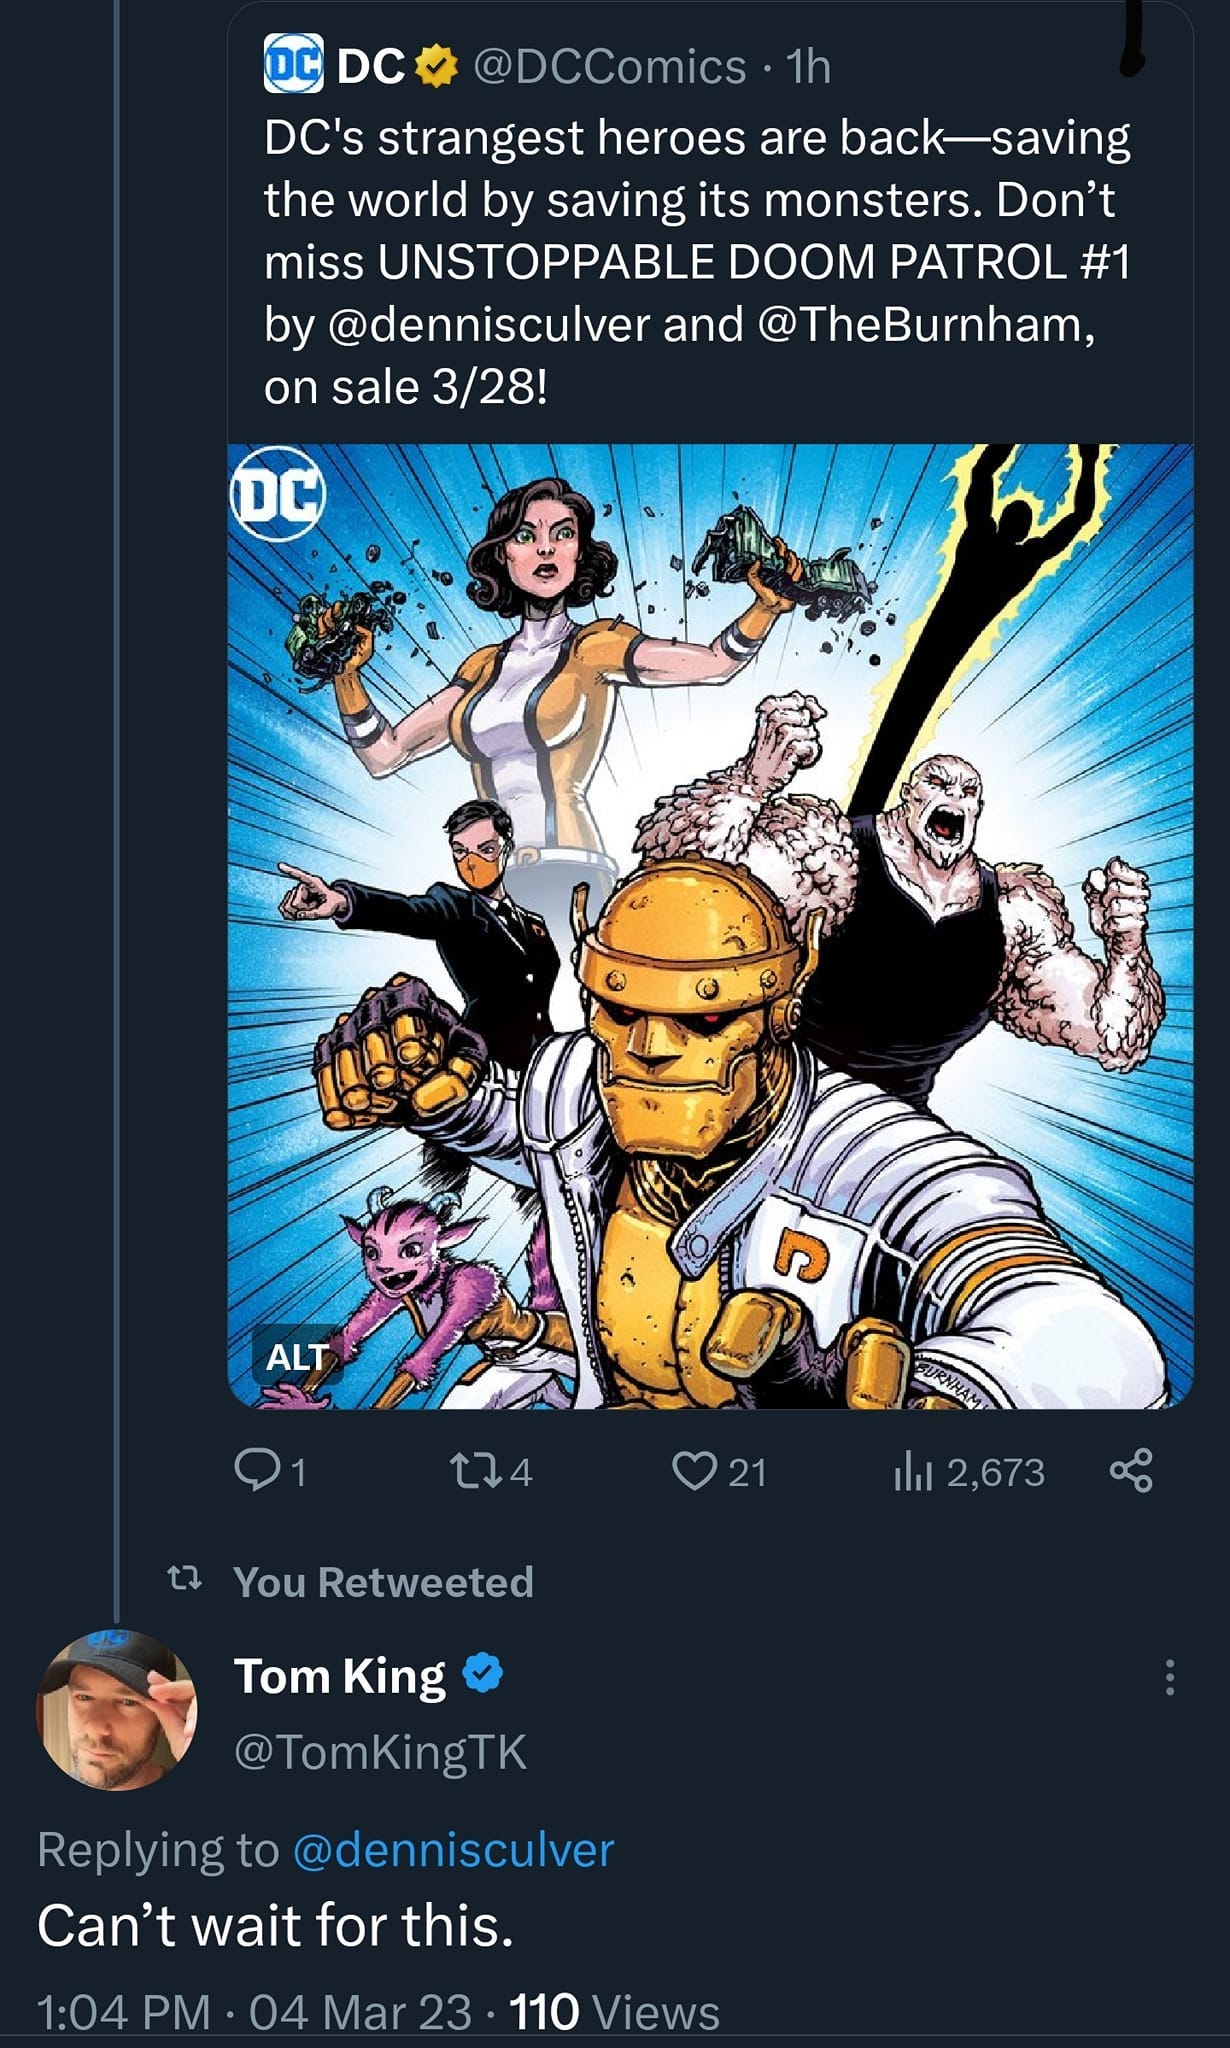The width and height of the screenshot is (1230, 2048).
Task: Open the ALT text overlay on the image
Action: click(297, 1358)
